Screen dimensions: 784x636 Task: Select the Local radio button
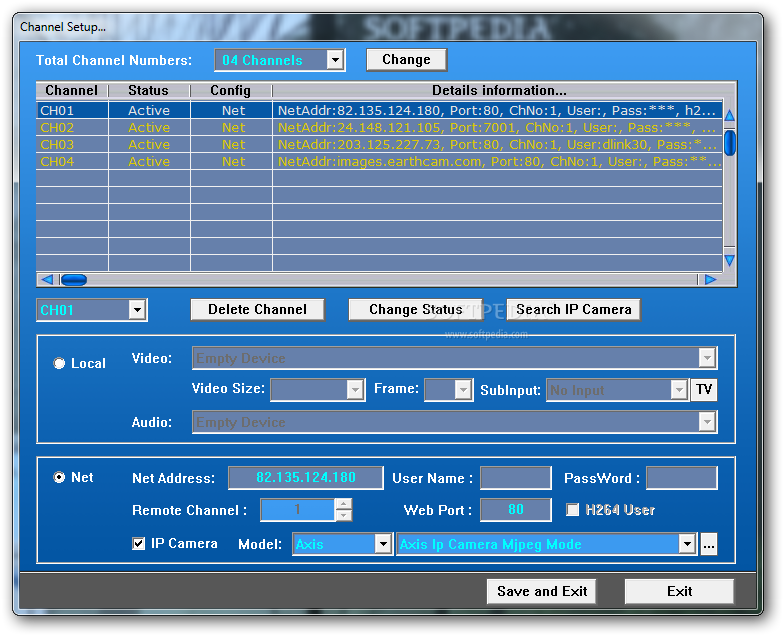[59, 363]
